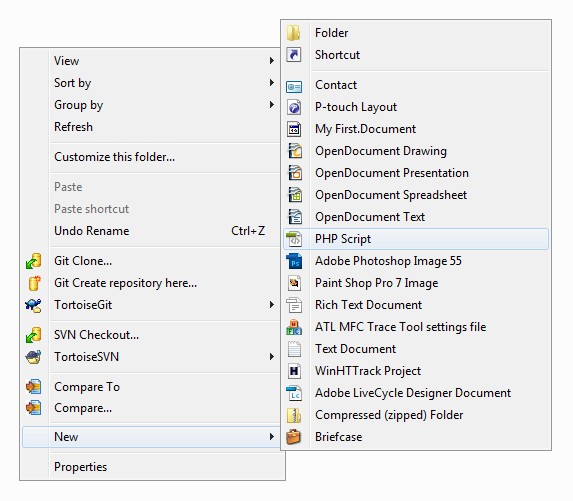Open the View menu entry
The width and height of the screenshot is (573, 501).
152,61
